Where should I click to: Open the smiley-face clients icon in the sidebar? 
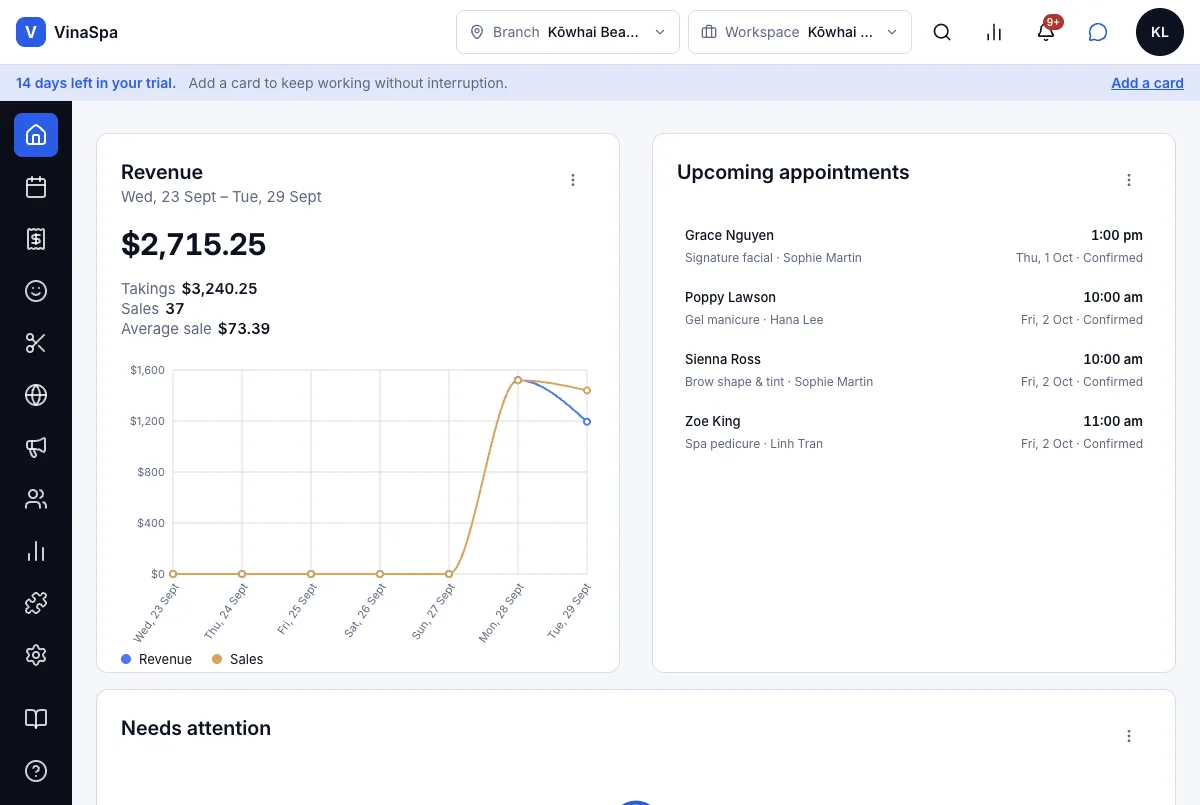36,291
